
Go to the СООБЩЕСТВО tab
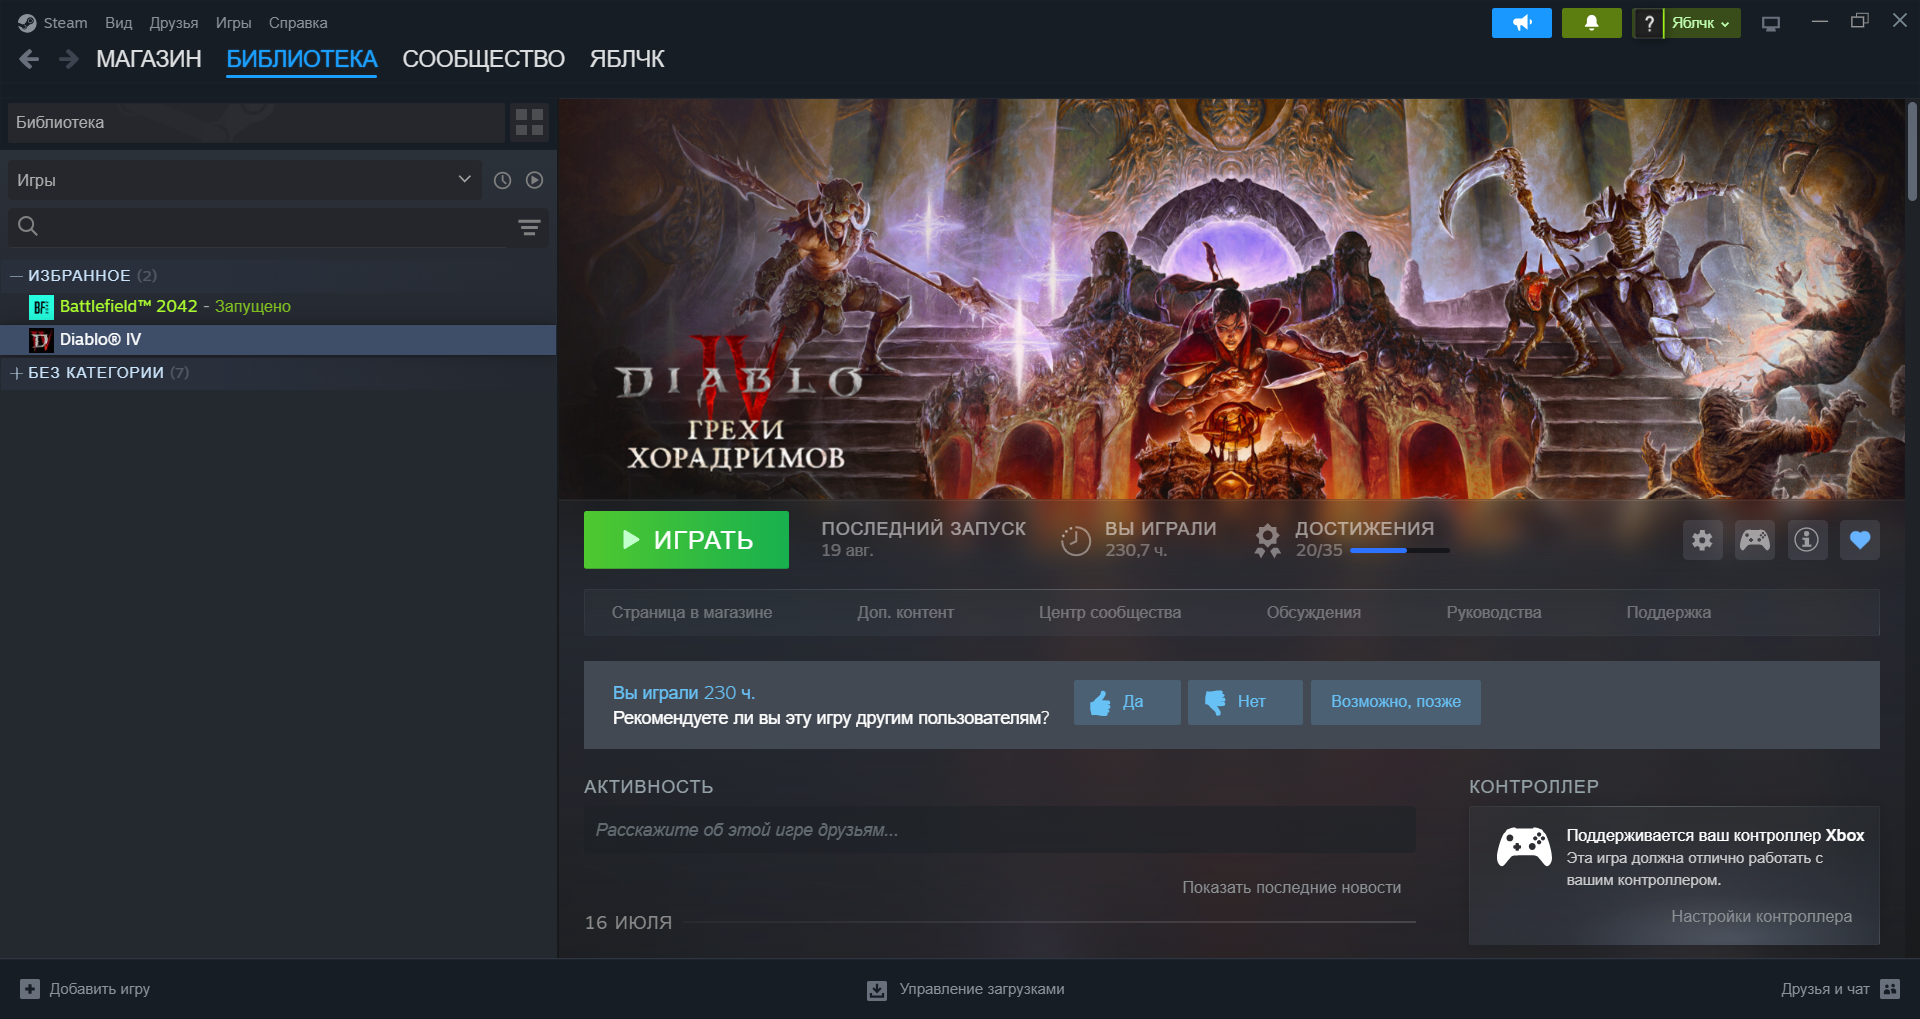(x=483, y=59)
